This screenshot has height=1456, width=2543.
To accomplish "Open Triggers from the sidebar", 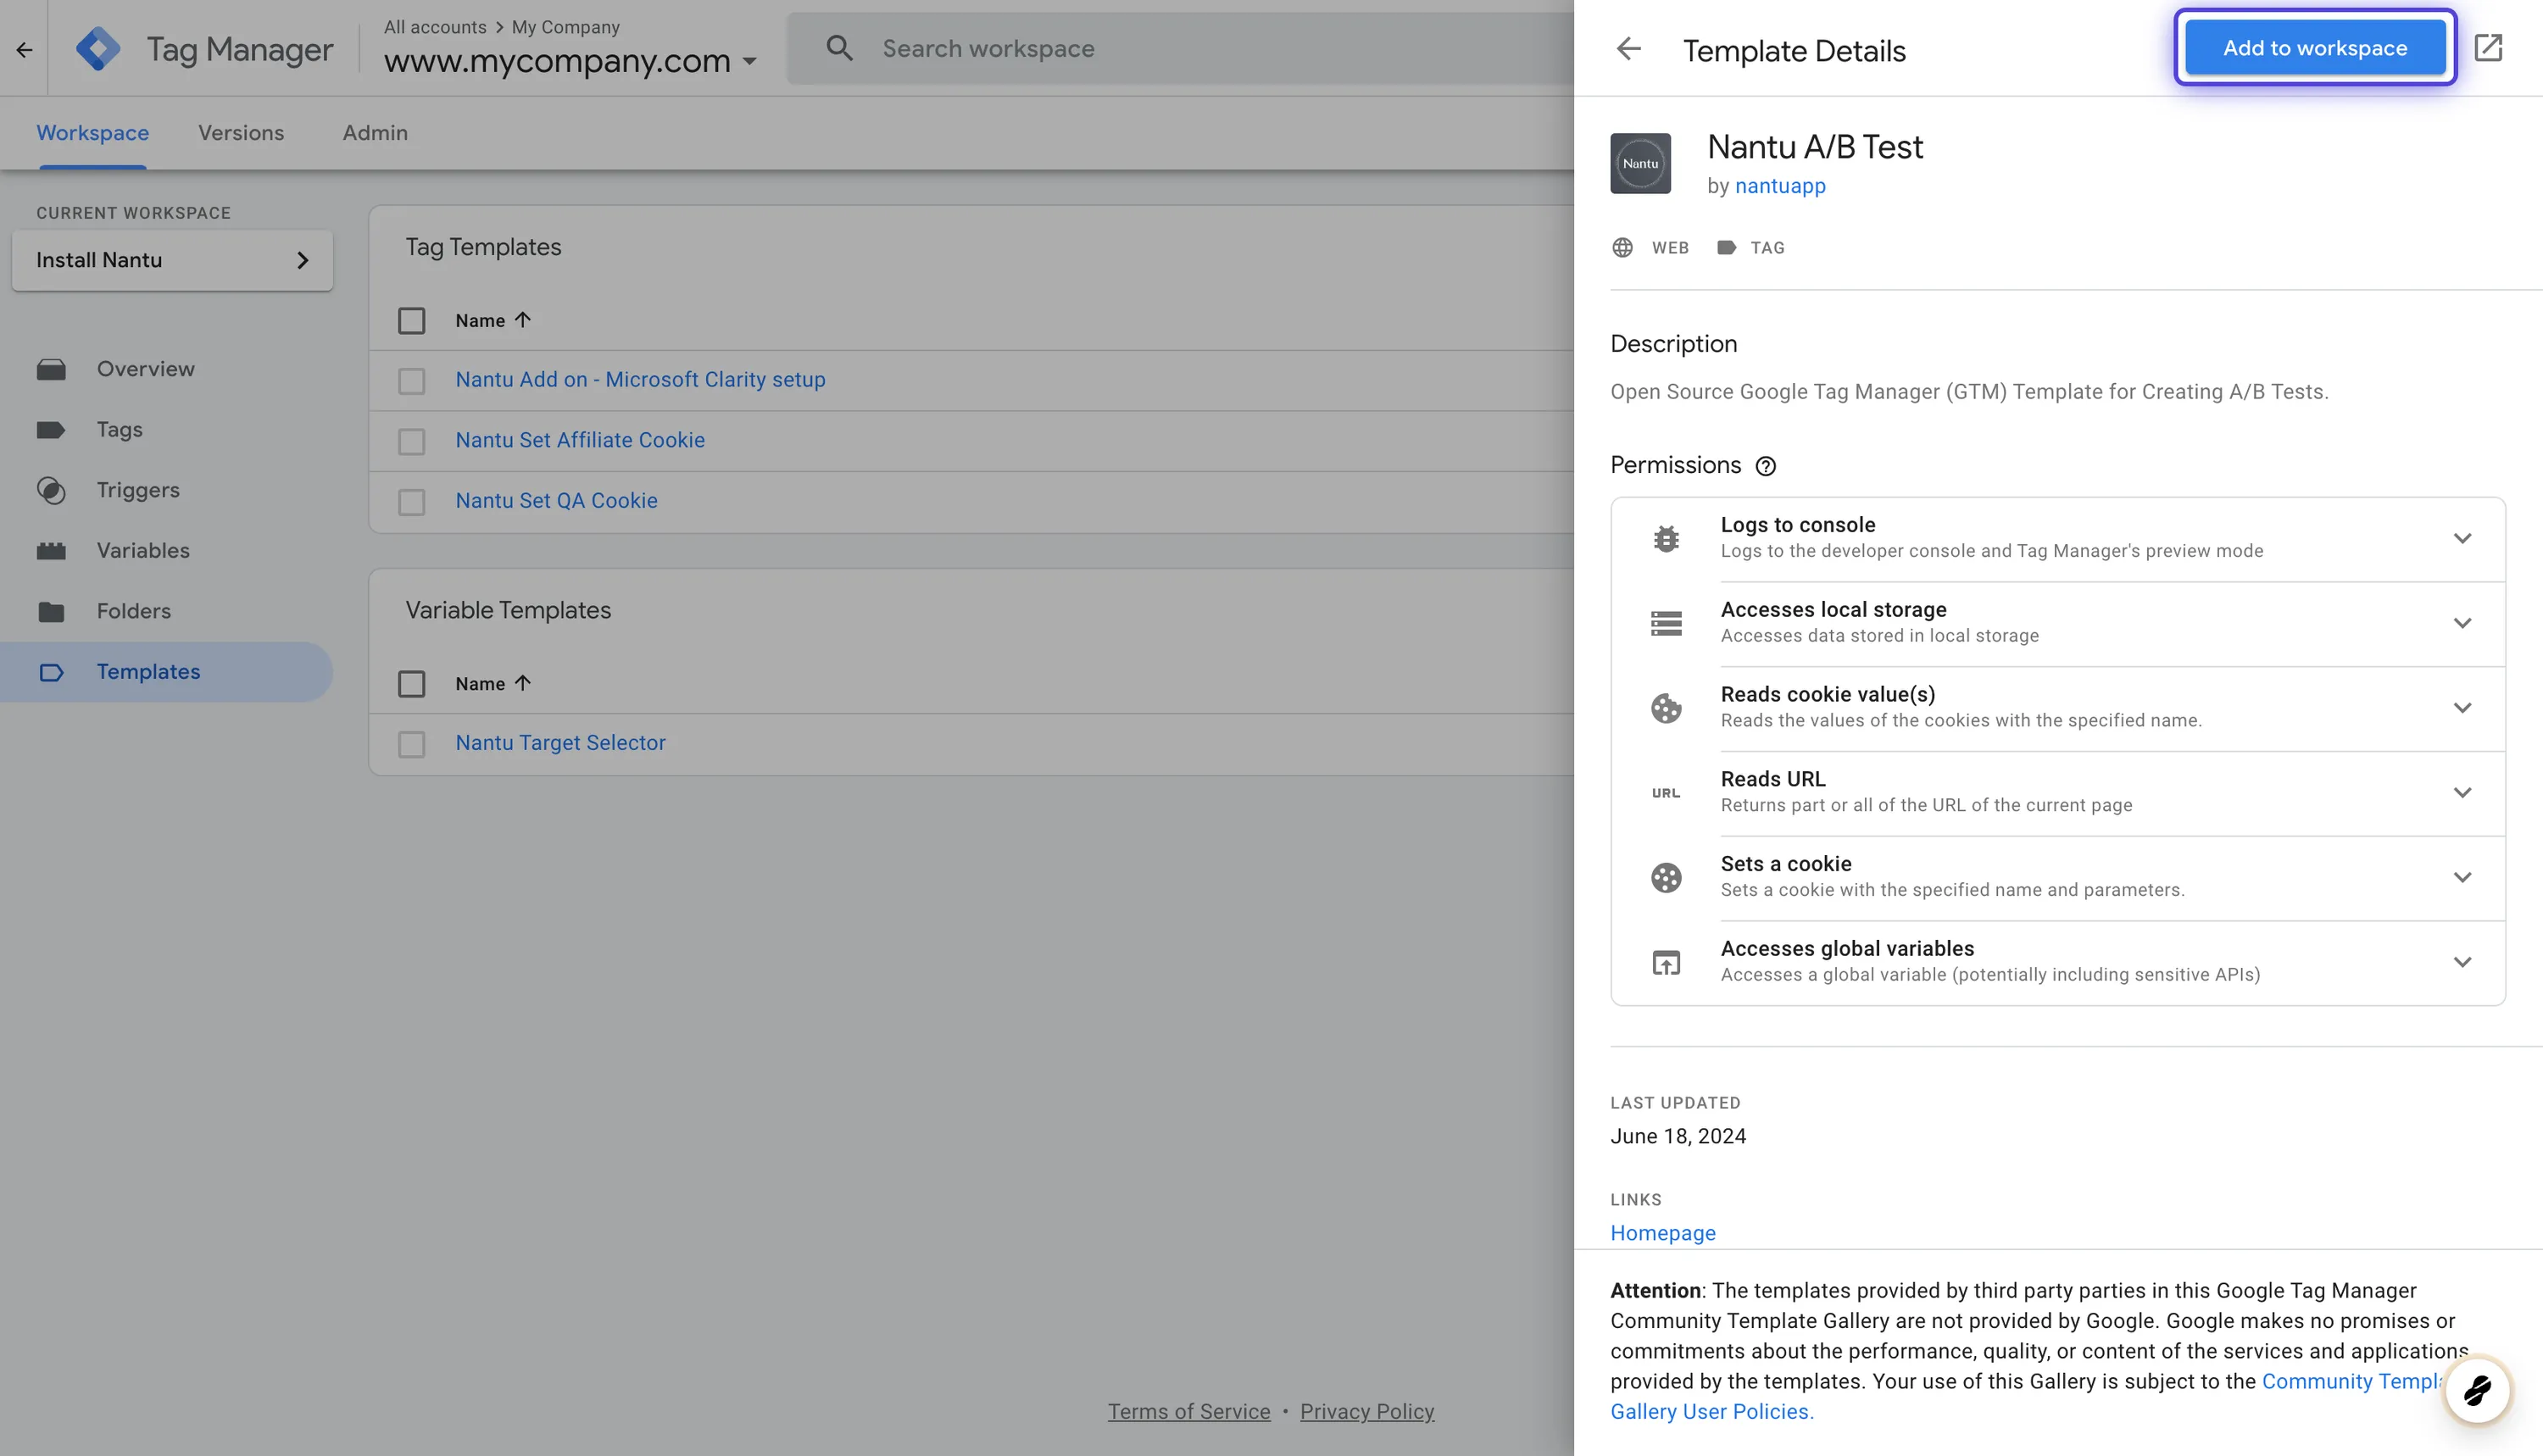I will click(x=138, y=490).
